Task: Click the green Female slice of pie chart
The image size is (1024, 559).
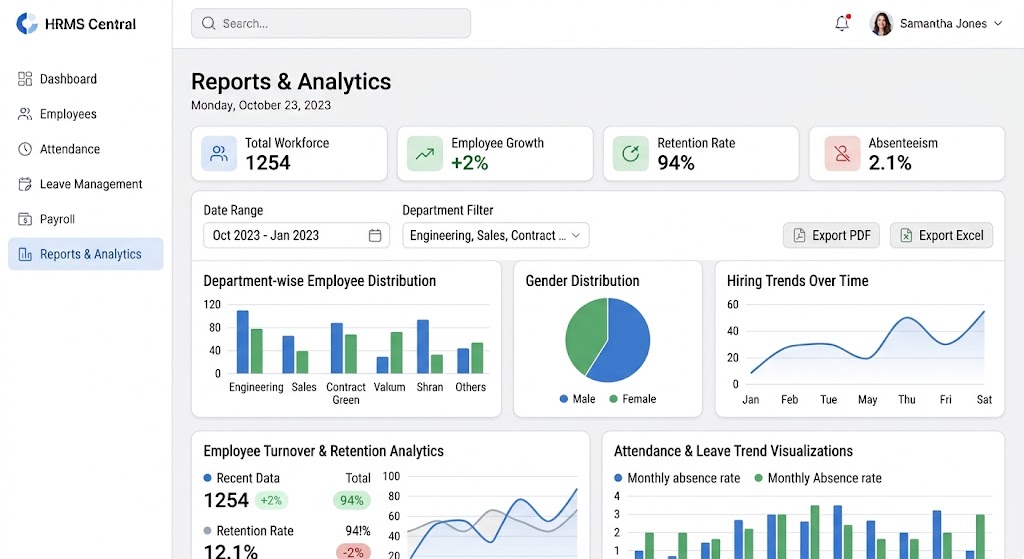Action: point(583,336)
